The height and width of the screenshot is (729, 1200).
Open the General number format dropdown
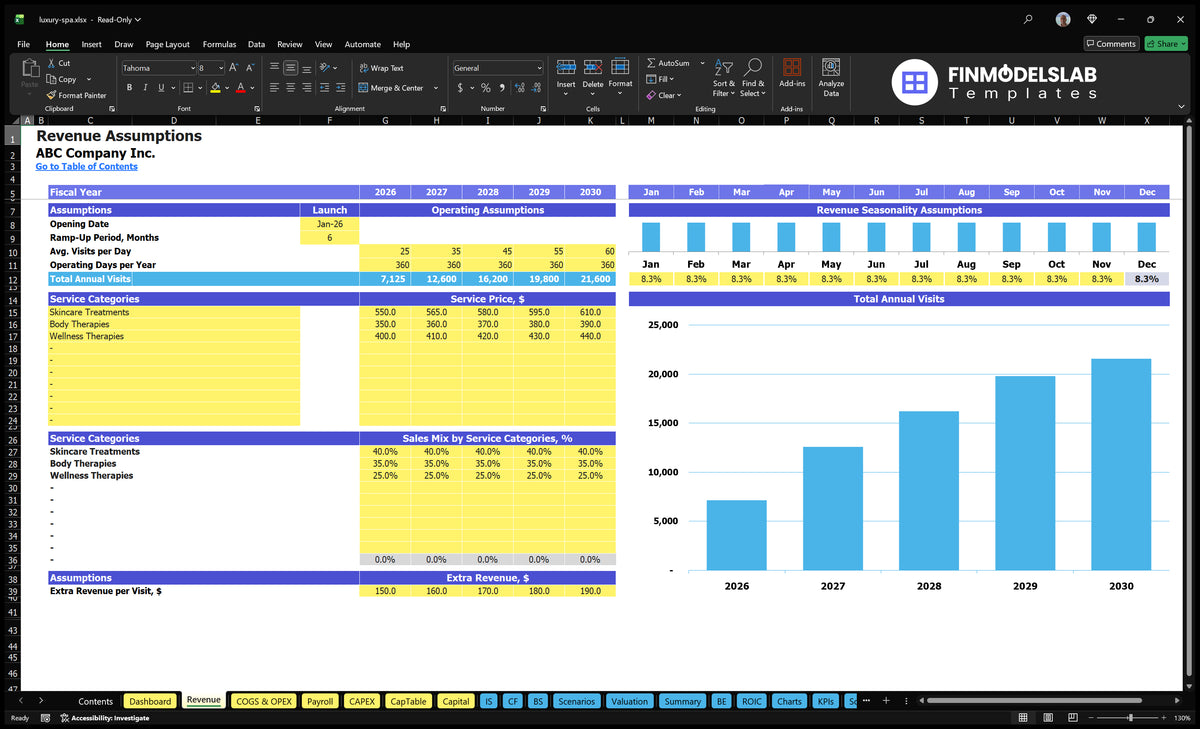539,68
